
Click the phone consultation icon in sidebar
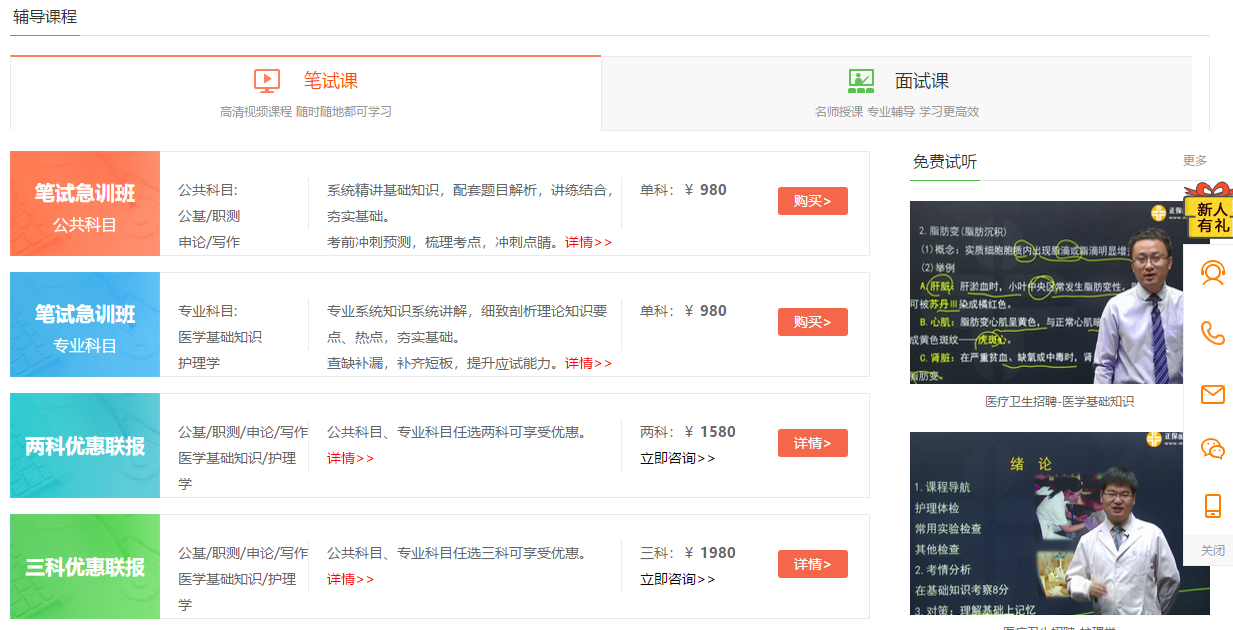[1212, 331]
